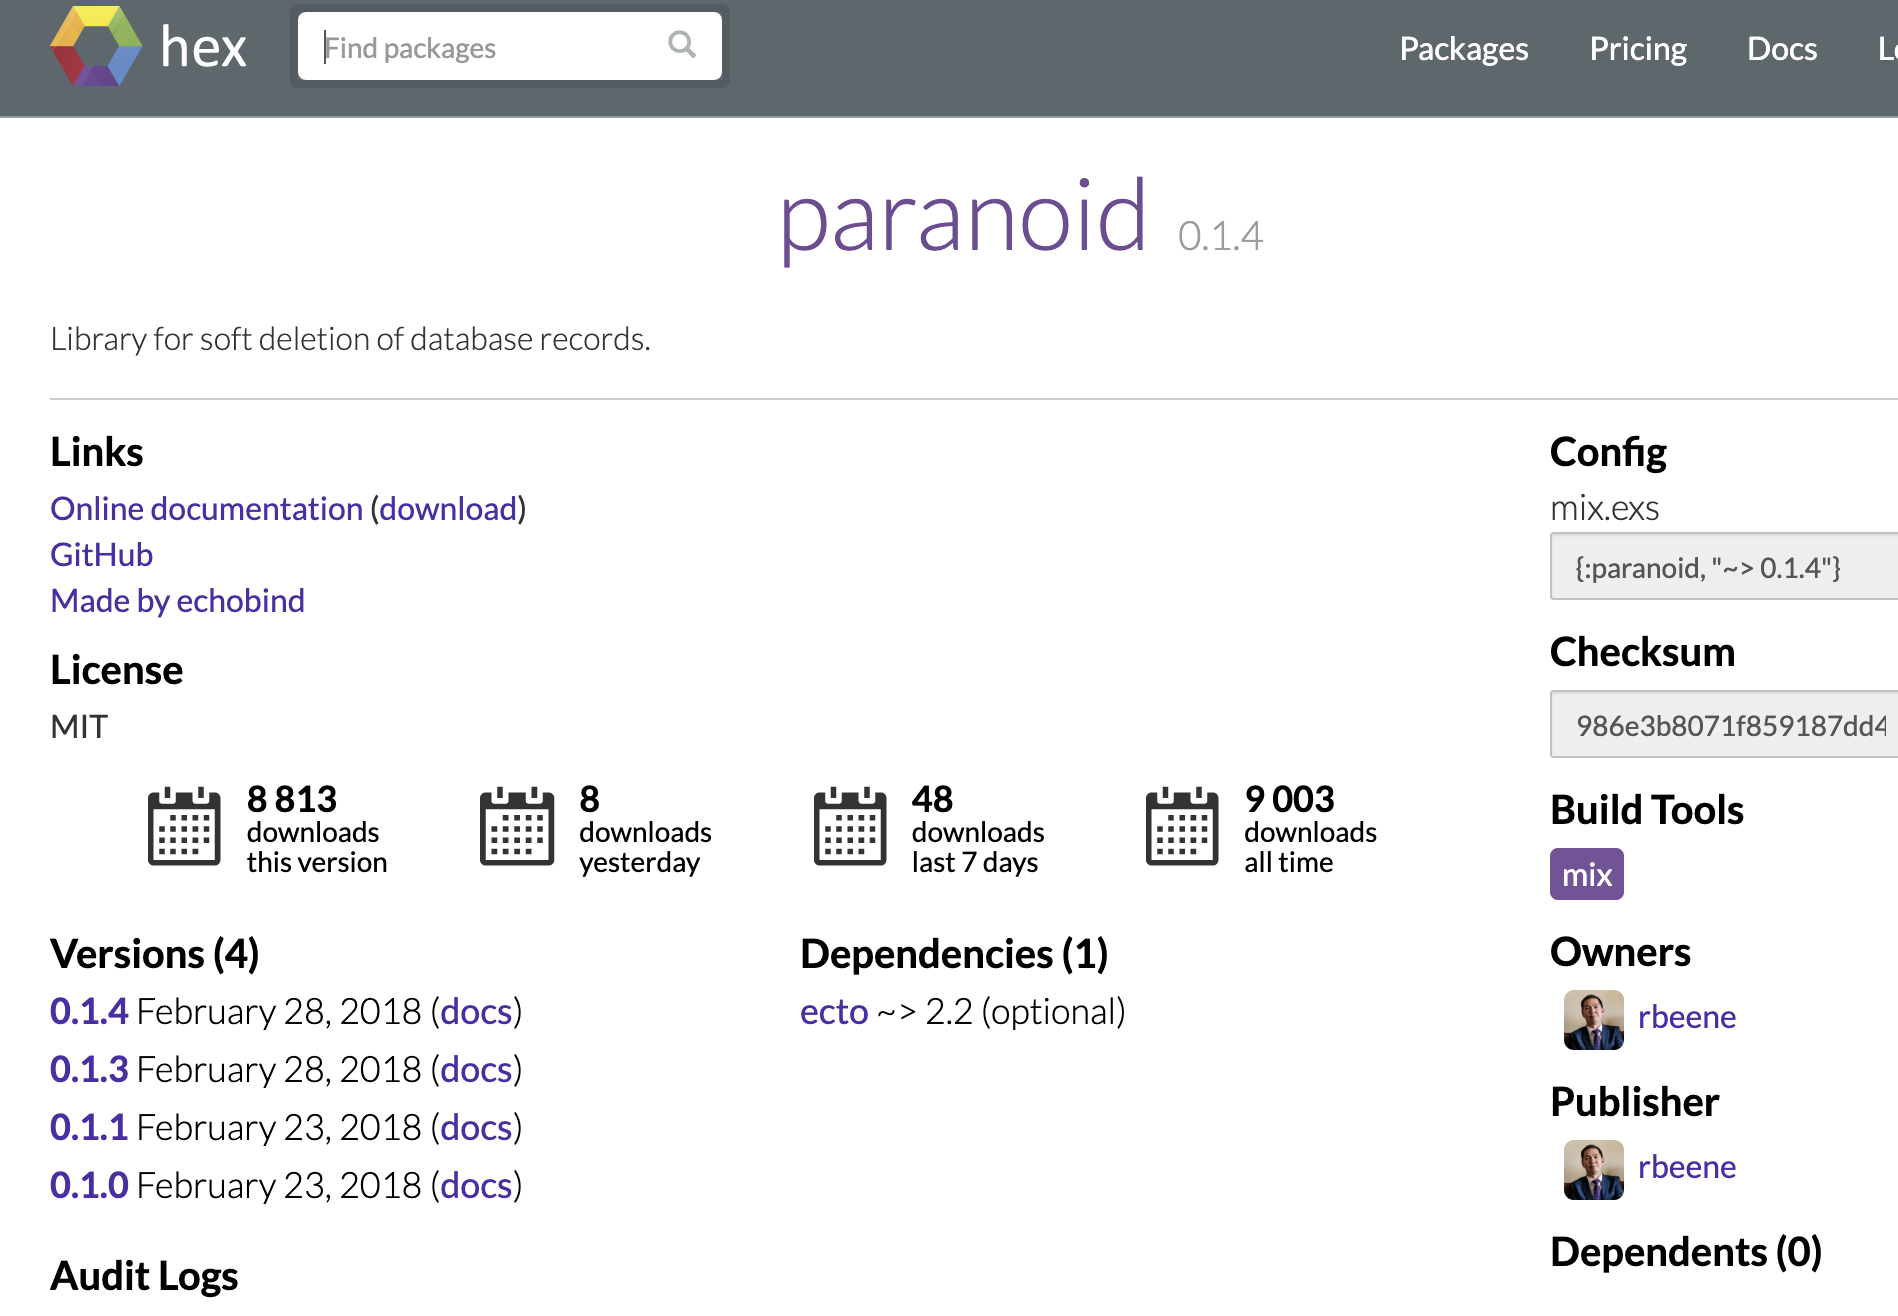Click the '9 003' all time count

click(1289, 798)
